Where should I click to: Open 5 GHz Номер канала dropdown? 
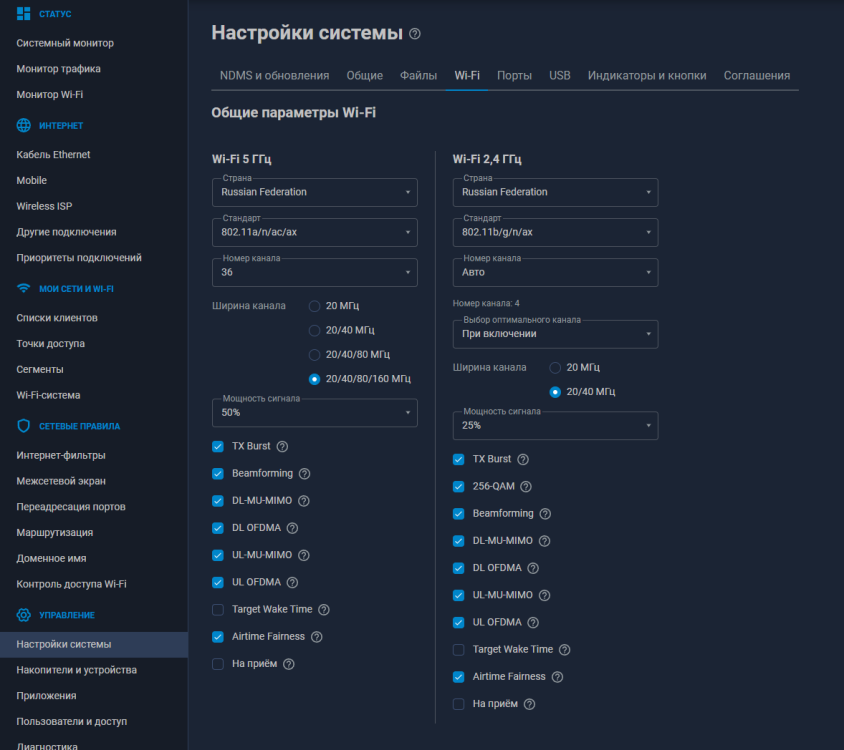click(314, 272)
